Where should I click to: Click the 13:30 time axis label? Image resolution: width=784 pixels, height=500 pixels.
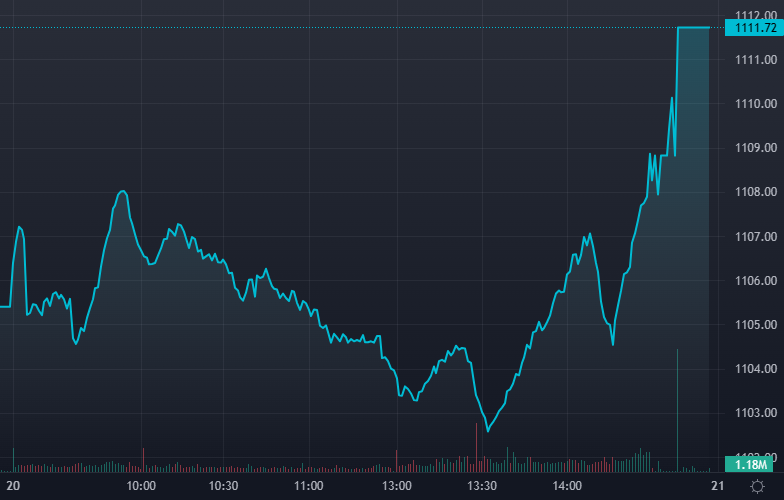tap(482, 486)
